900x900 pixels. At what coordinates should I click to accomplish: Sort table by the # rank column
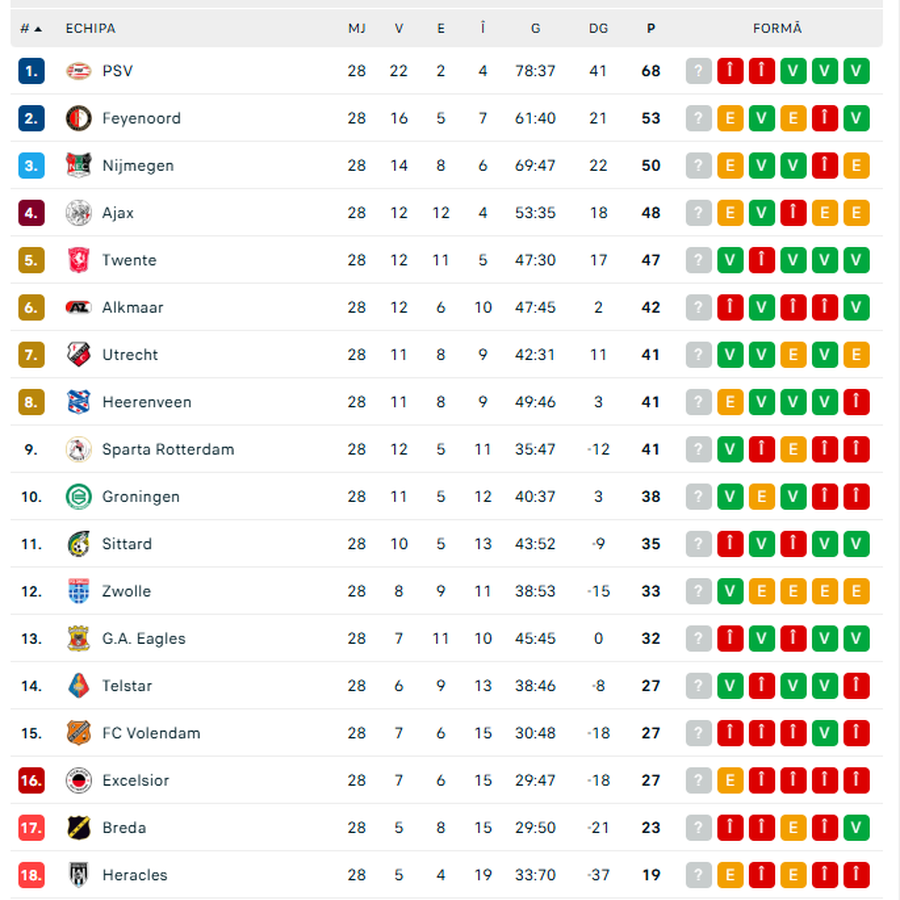point(31,29)
